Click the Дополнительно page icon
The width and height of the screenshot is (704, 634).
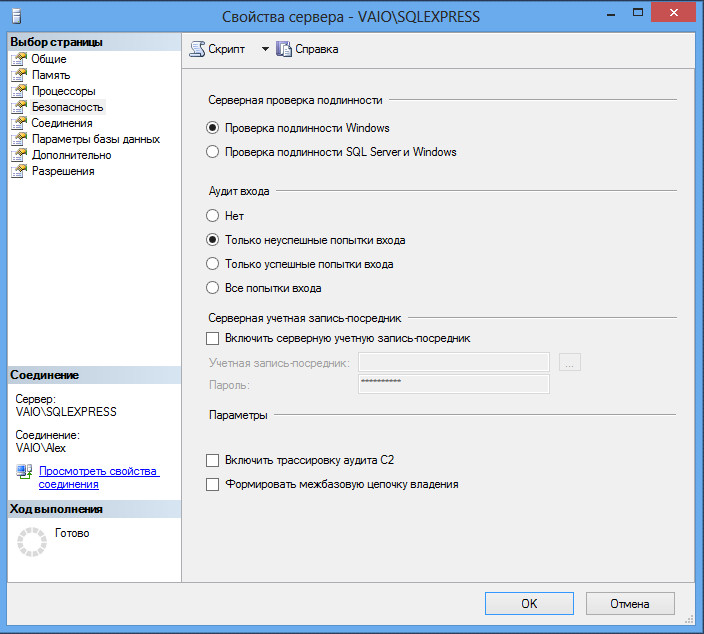point(19,155)
